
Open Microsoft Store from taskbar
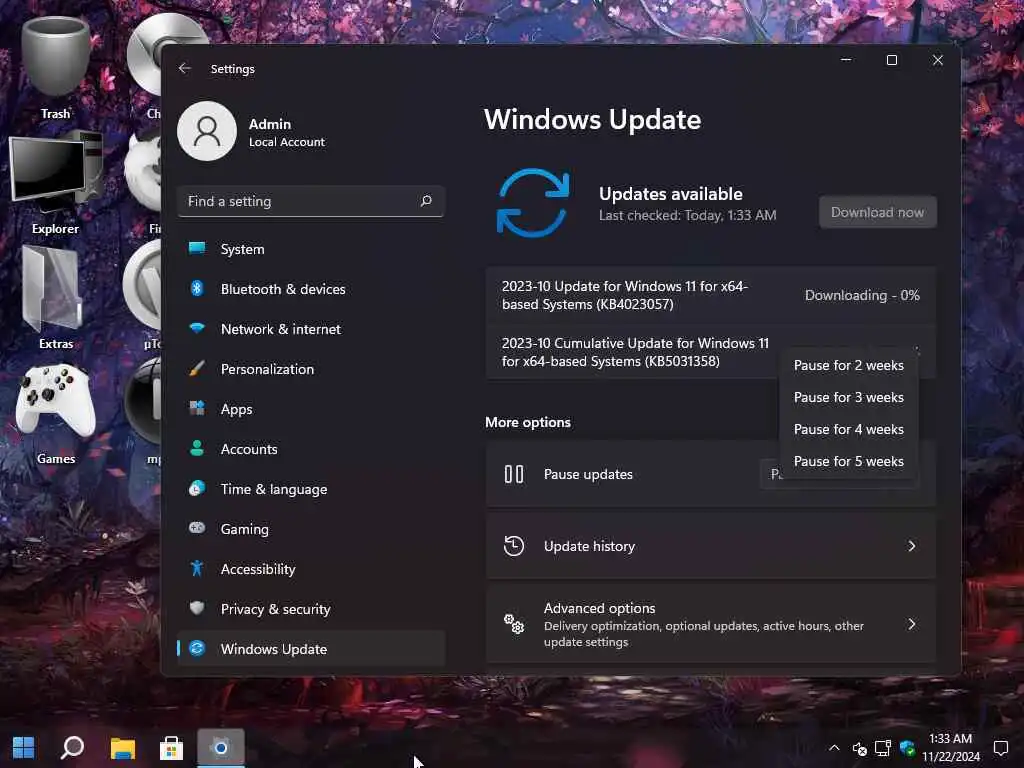(x=171, y=748)
